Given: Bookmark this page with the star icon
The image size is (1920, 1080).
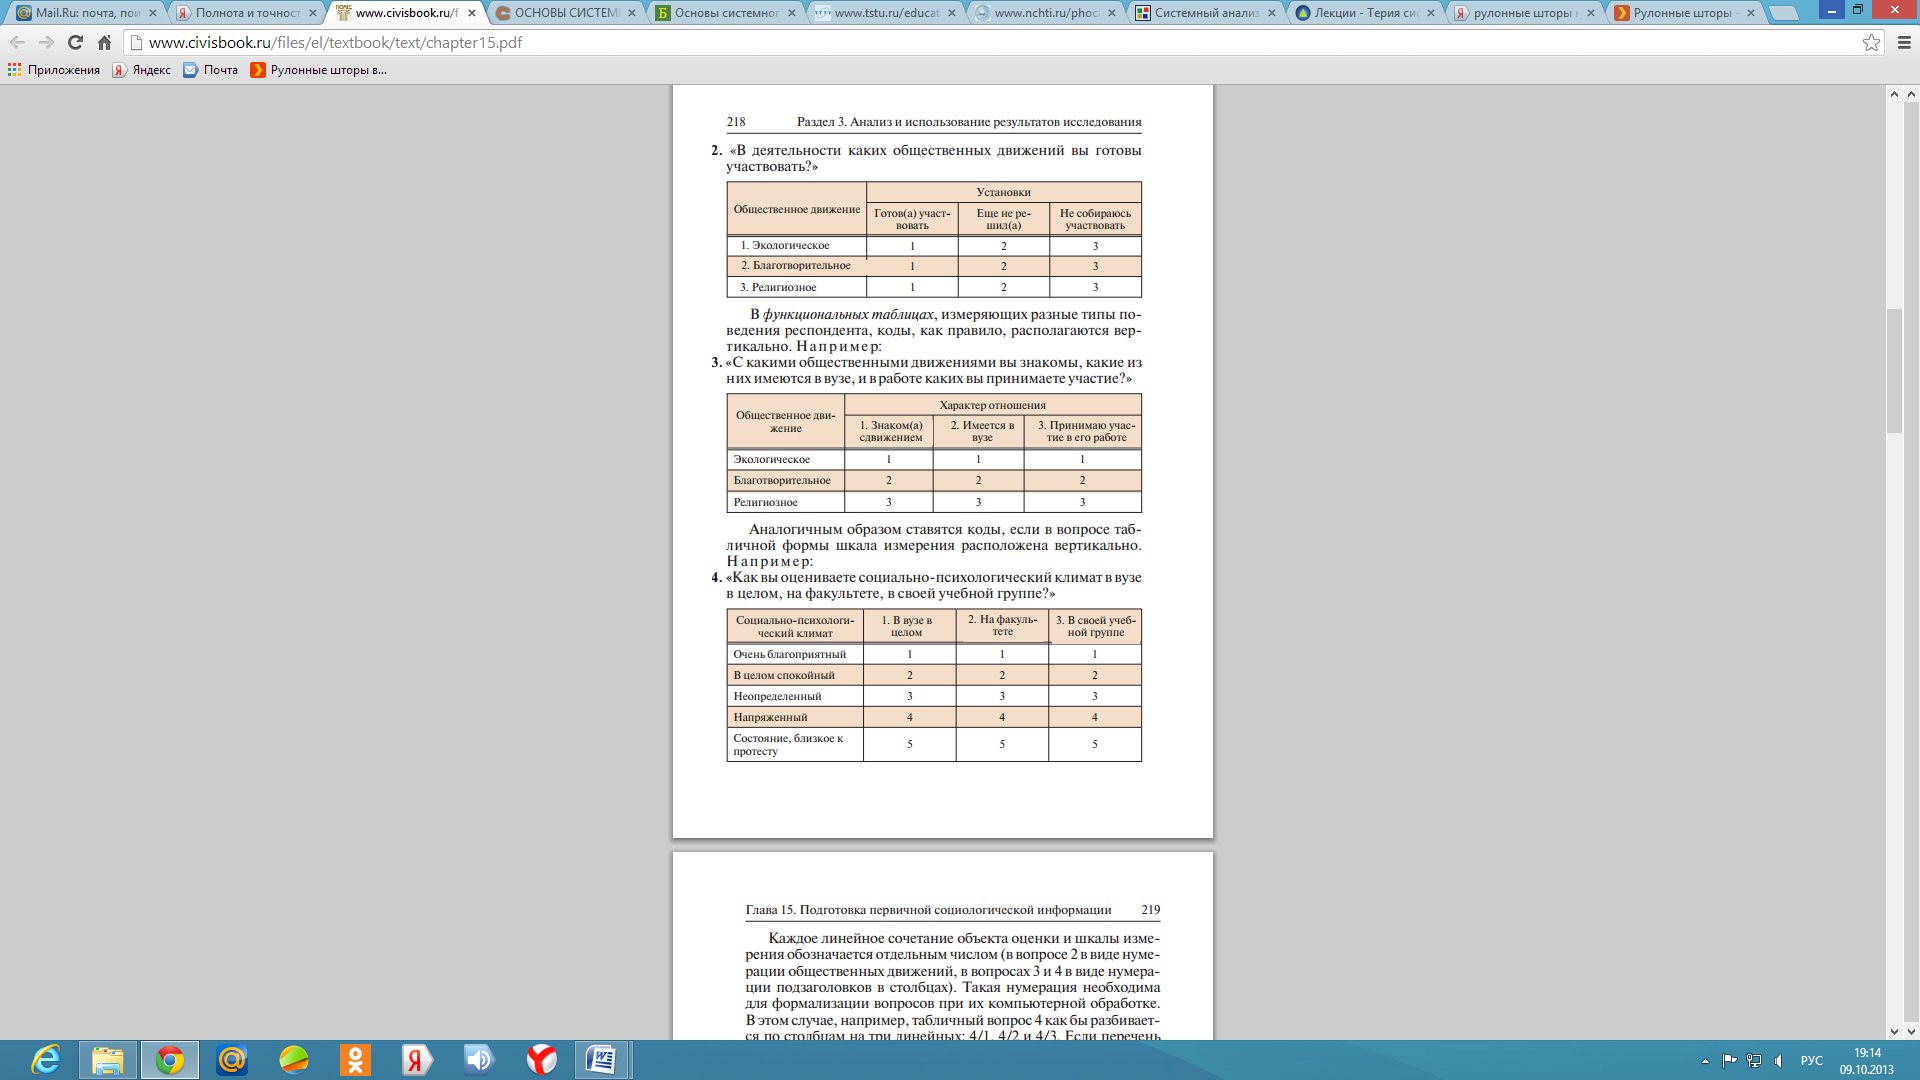Looking at the screenshot, I should tap(1871, 43).
